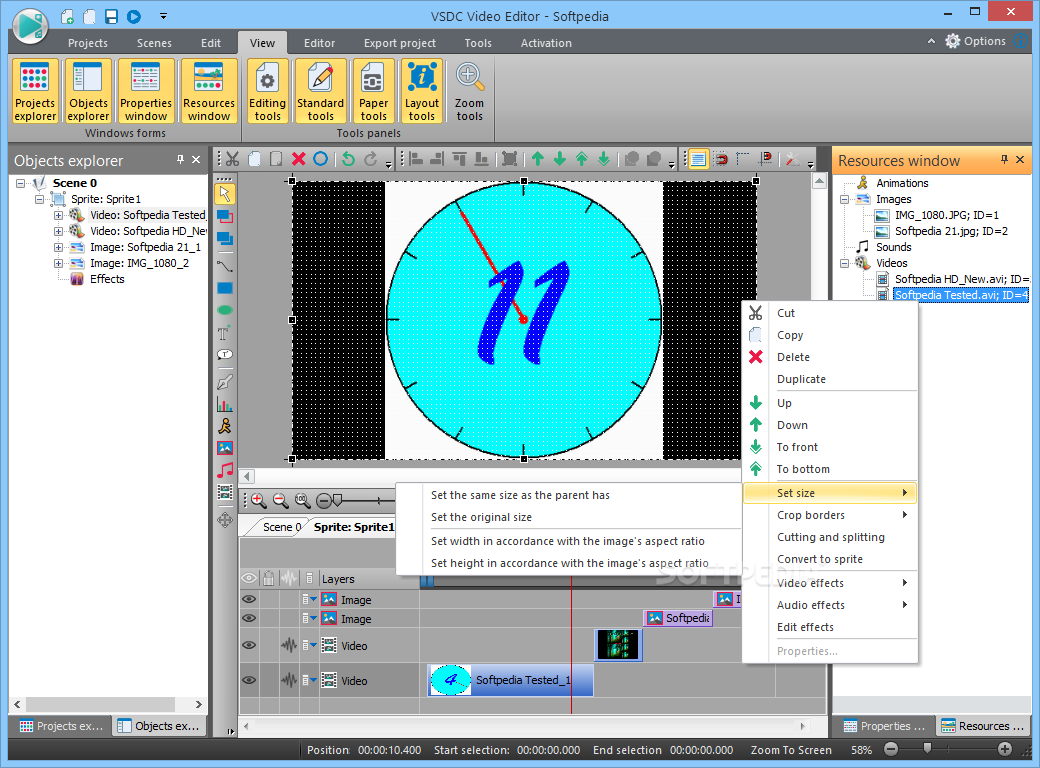Open the Video effects submenu
Viewport: 1040px width, 768px height.
click(x=830, y=583)
